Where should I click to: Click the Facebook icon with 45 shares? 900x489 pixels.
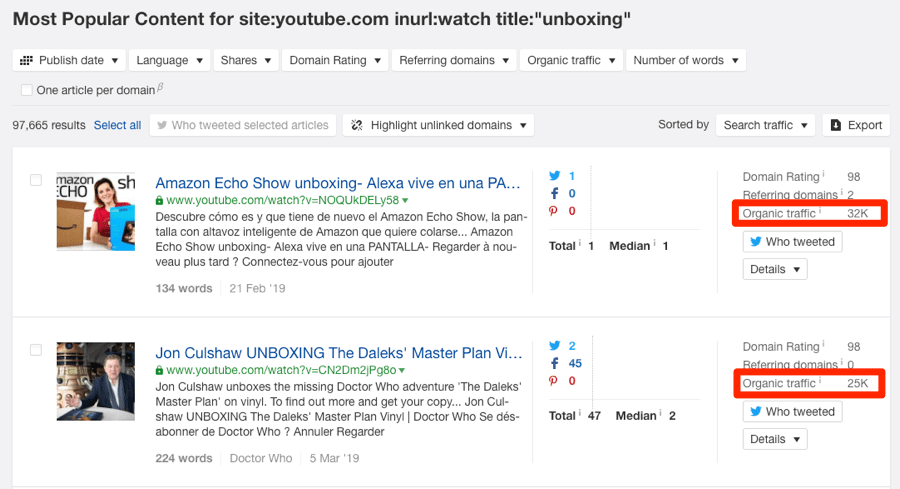point(554,363)
